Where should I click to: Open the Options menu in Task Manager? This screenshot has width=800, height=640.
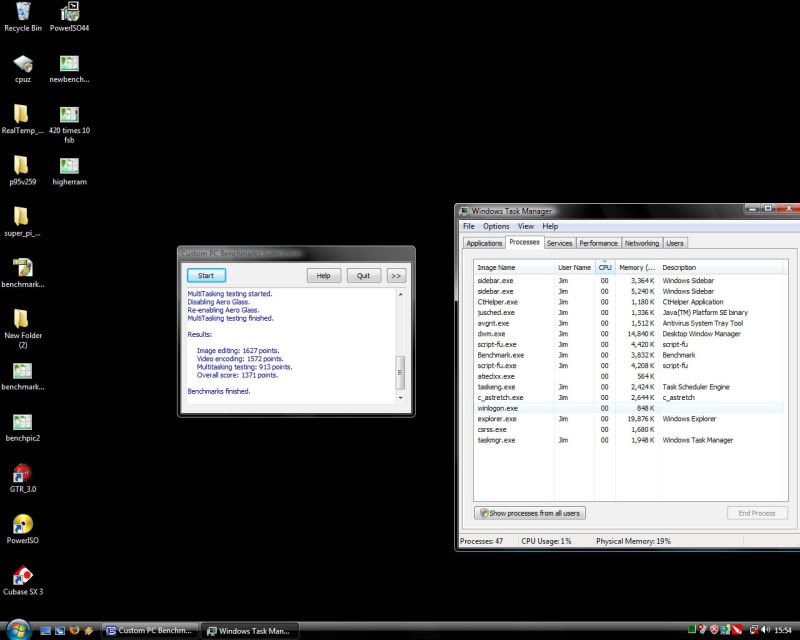point(496,227)
